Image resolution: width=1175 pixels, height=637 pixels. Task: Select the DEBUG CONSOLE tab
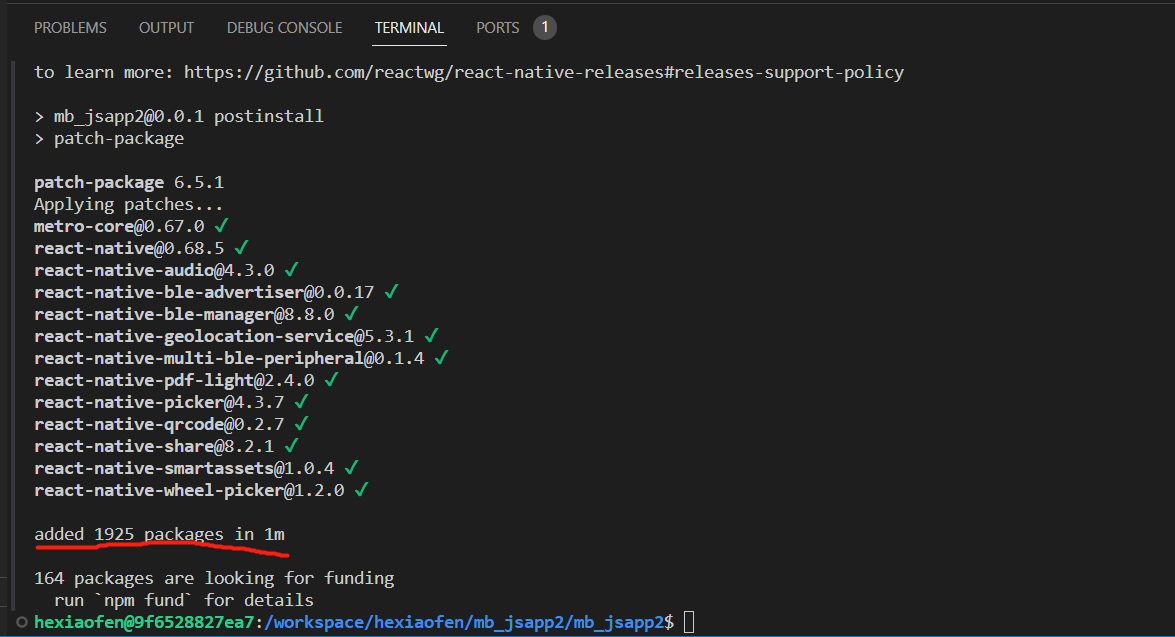[284, 28]
